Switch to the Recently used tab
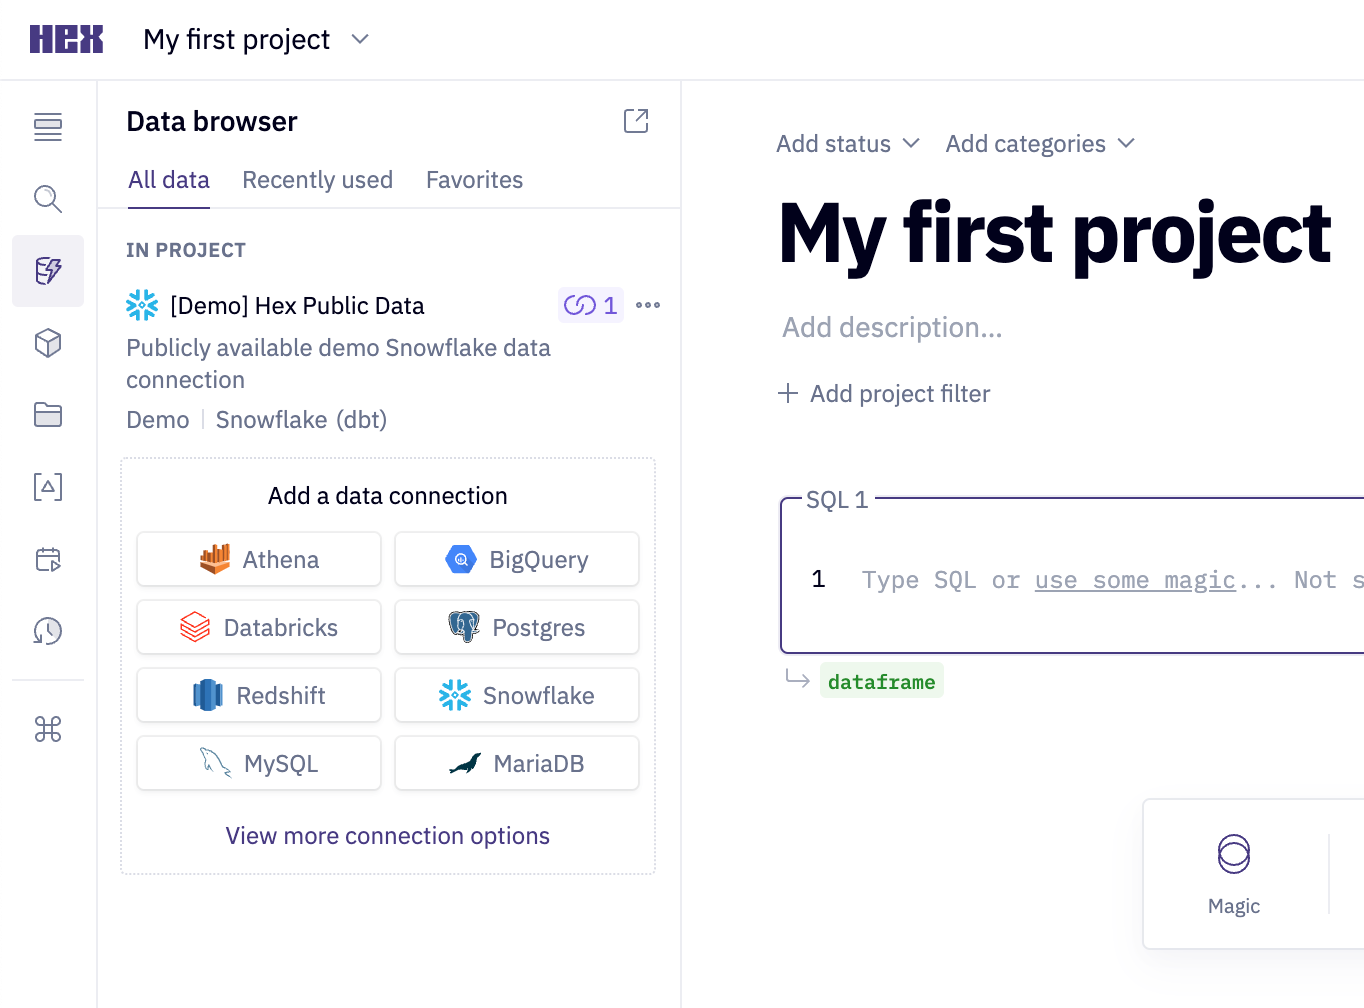The height and width of the screenshot is (1008, 1364). pyautogui.click(x=317, y=180)
